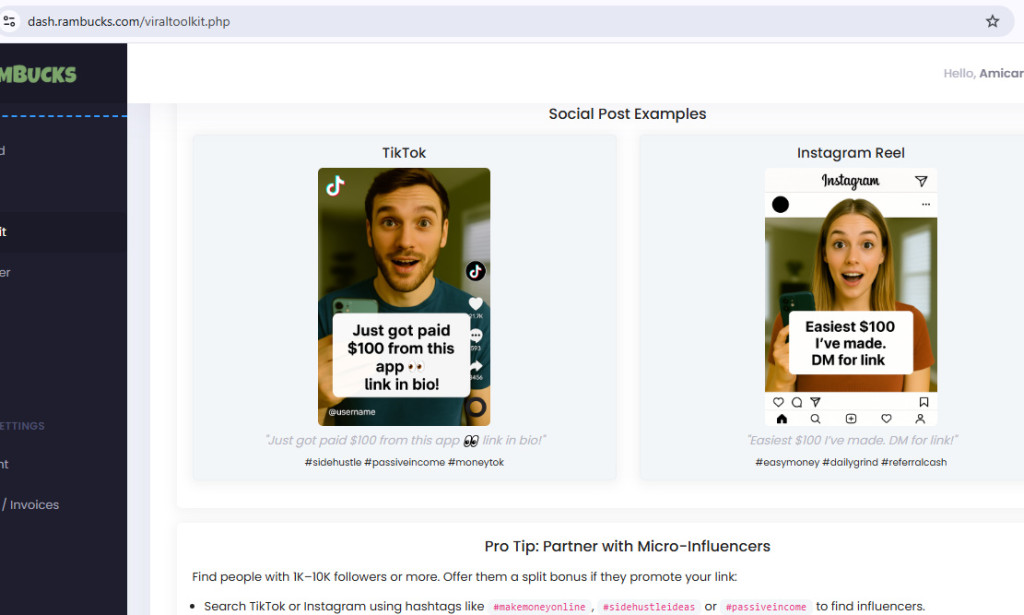Click the #makemoneyonline hashtag tag
This screenshot has width=1024, height=615.
click(x=539, y=607)
